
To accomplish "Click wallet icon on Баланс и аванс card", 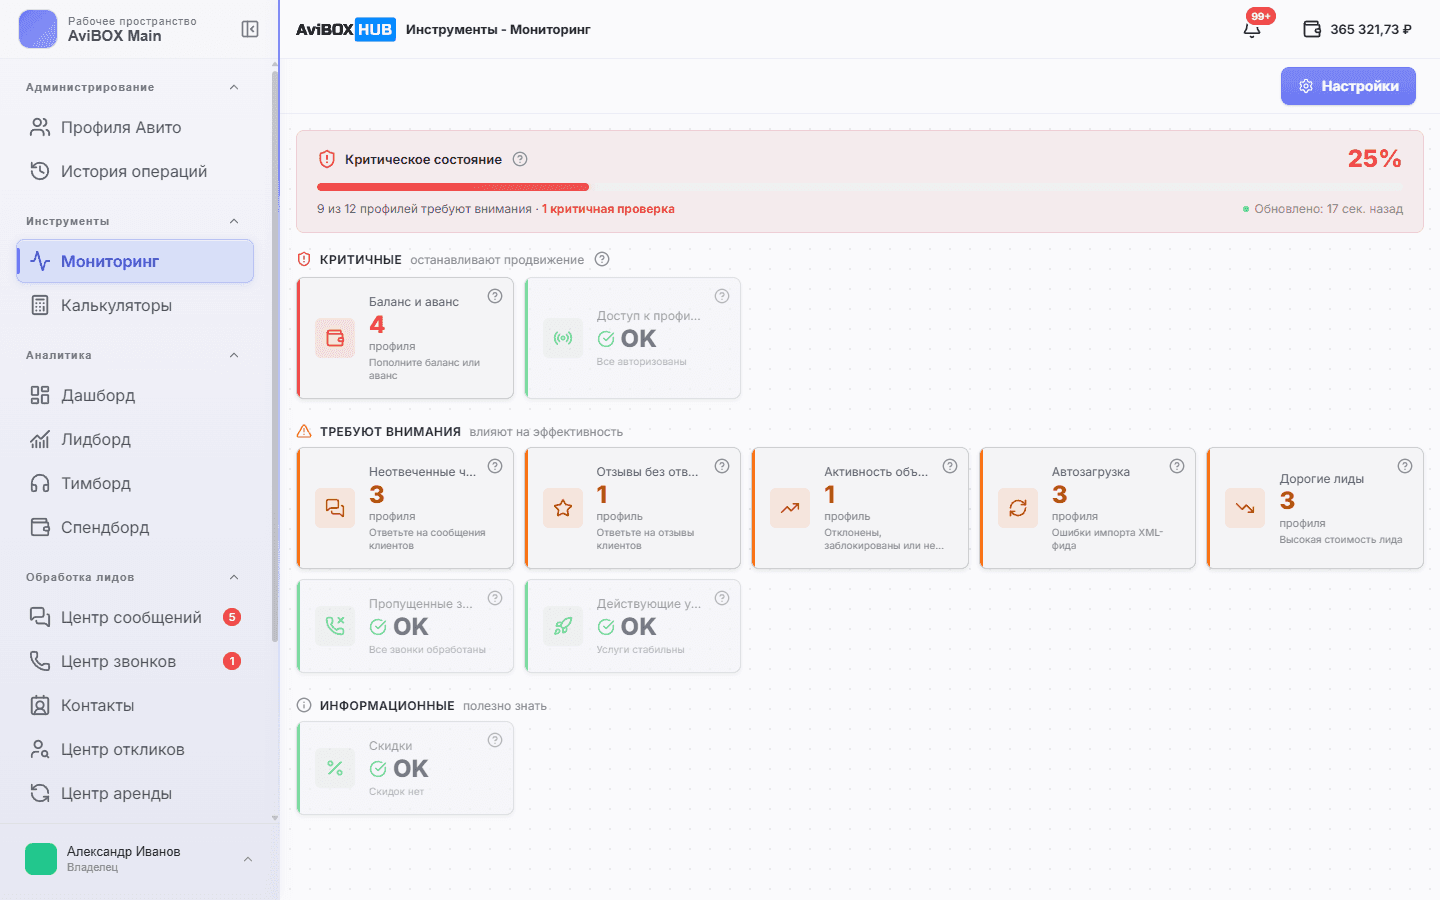I will (x=335, y=338).
